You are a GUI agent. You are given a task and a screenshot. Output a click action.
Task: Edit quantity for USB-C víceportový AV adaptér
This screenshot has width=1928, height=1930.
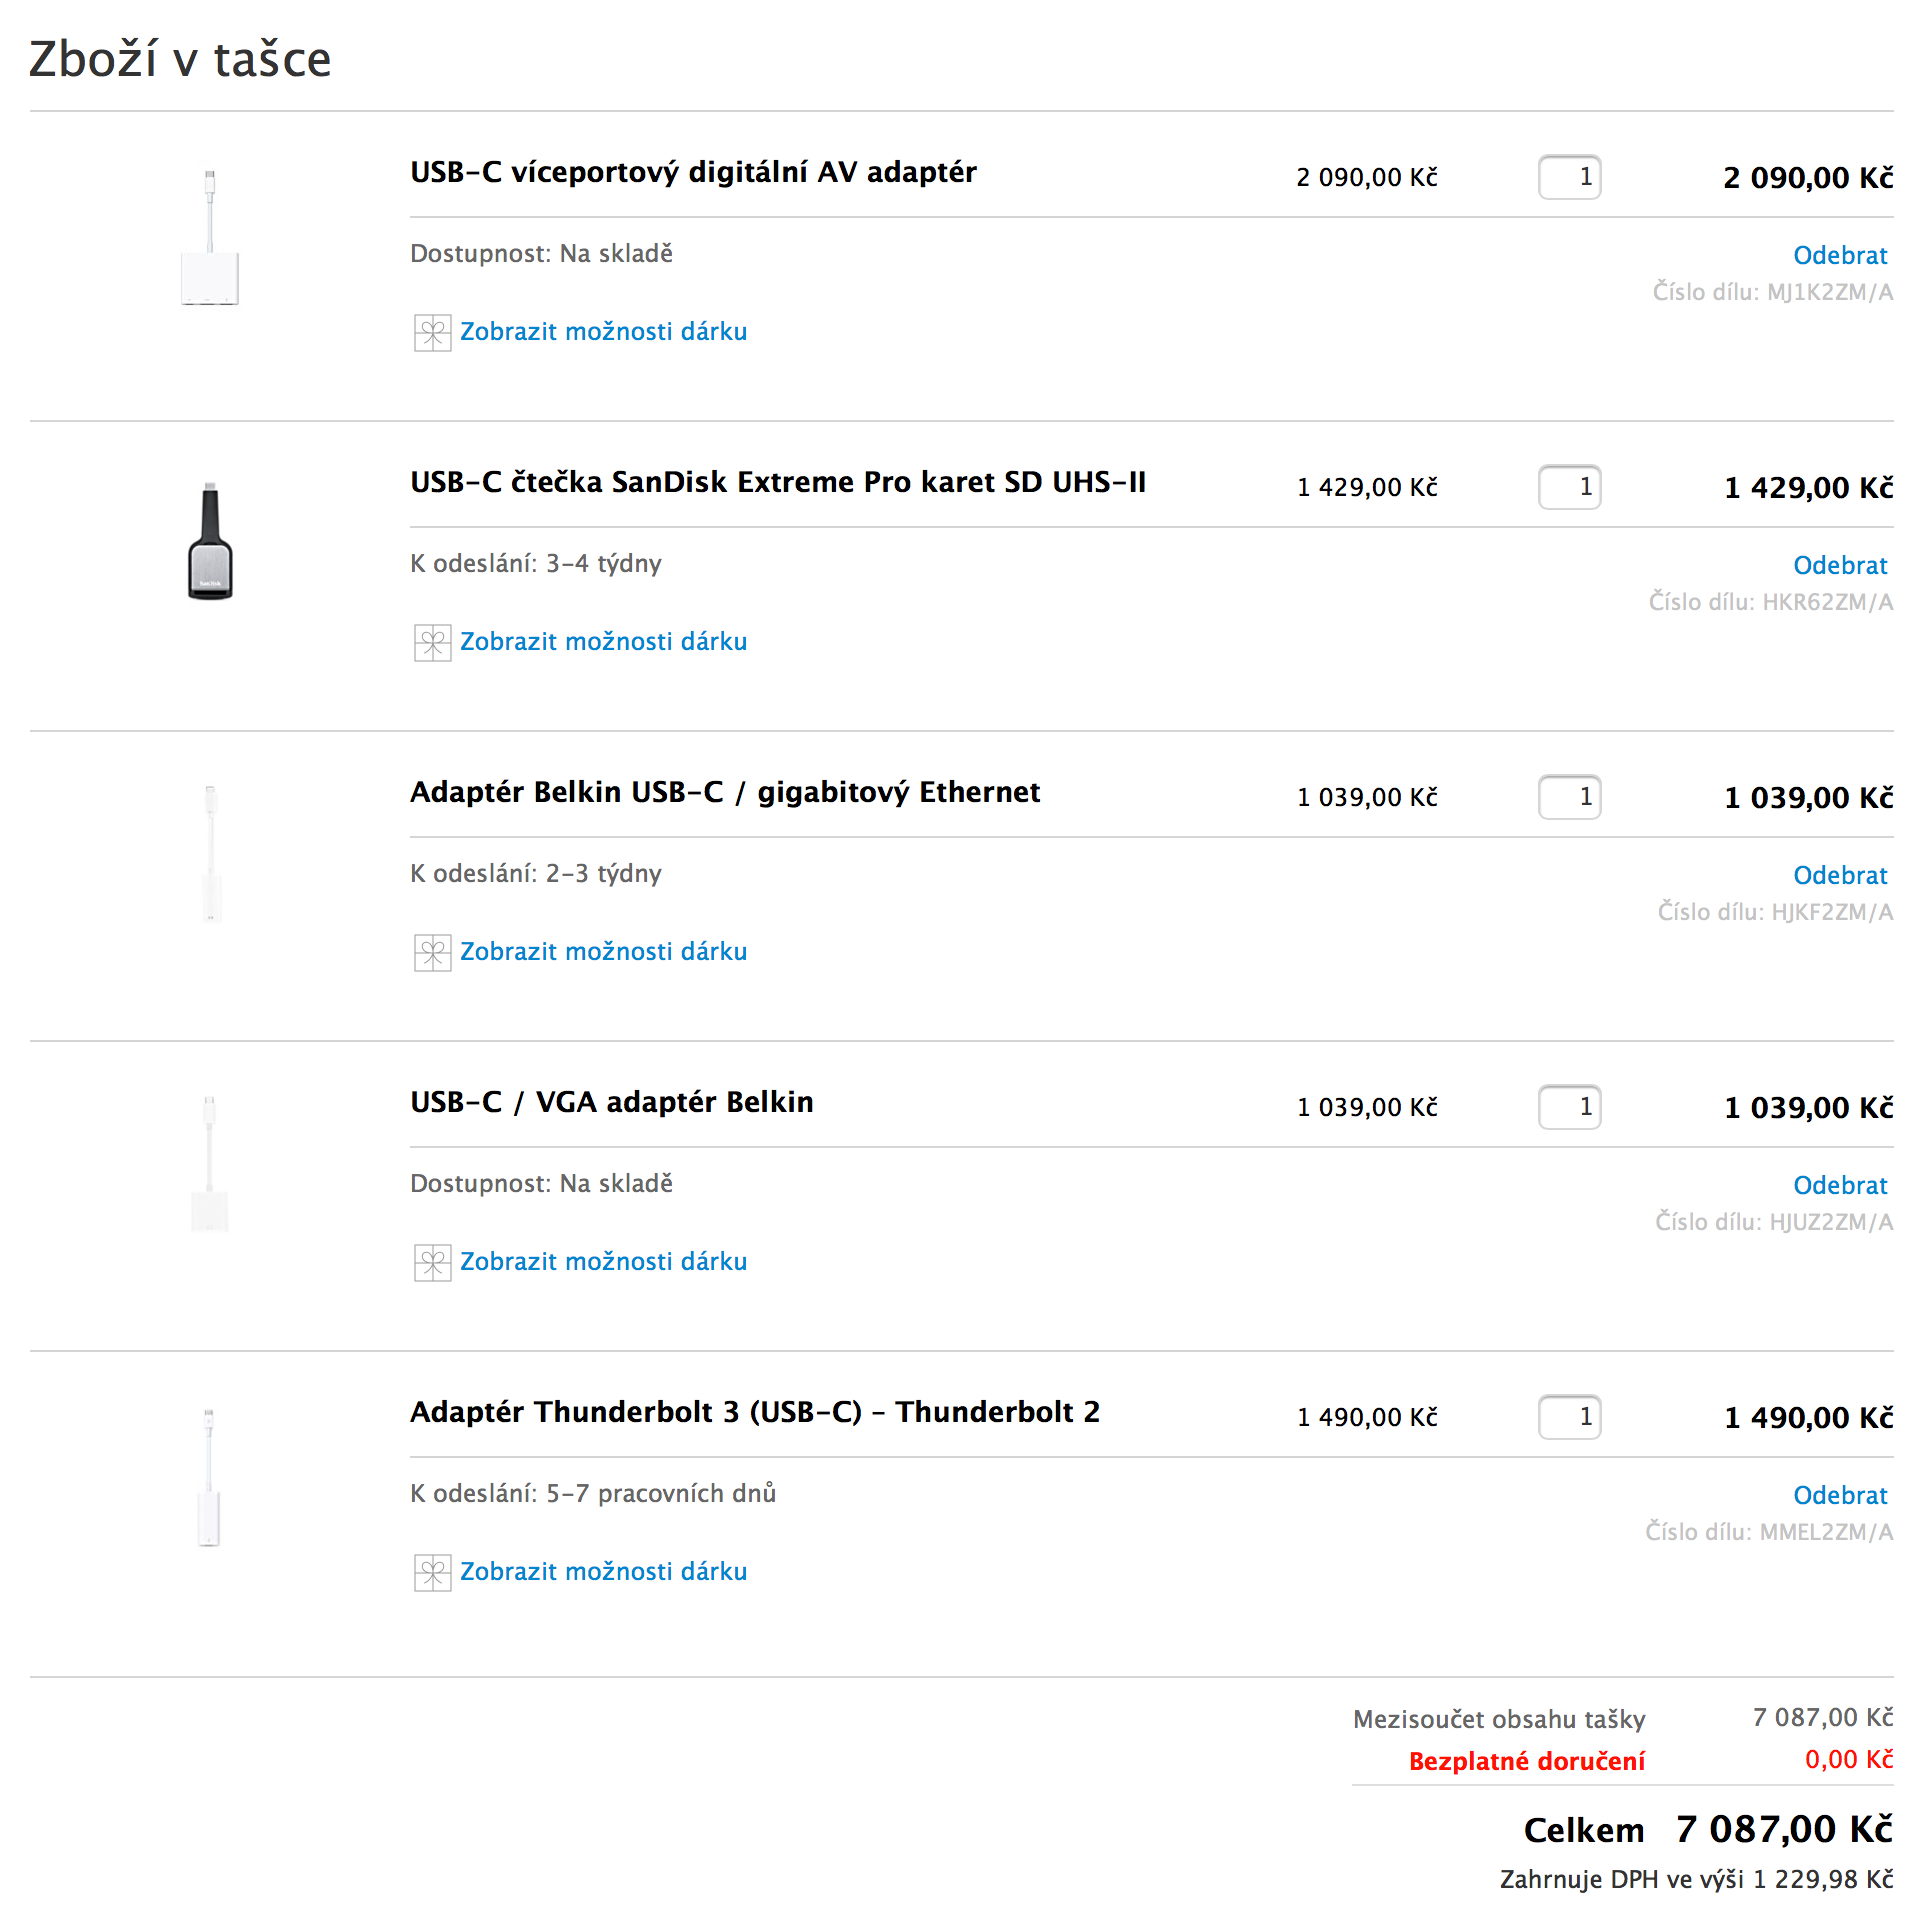tap(1569, 178)
